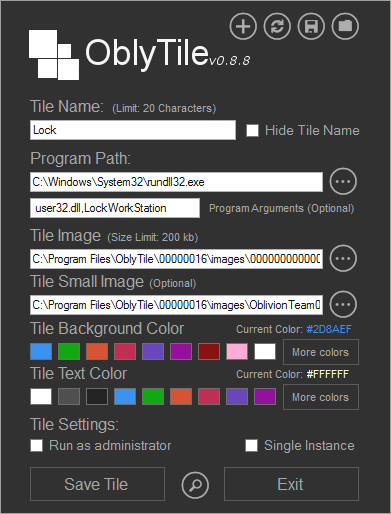Select dark red tile background color swatch
Image resolution: width=391 pixels, height=514 pixels.
(x=209, y=352)
